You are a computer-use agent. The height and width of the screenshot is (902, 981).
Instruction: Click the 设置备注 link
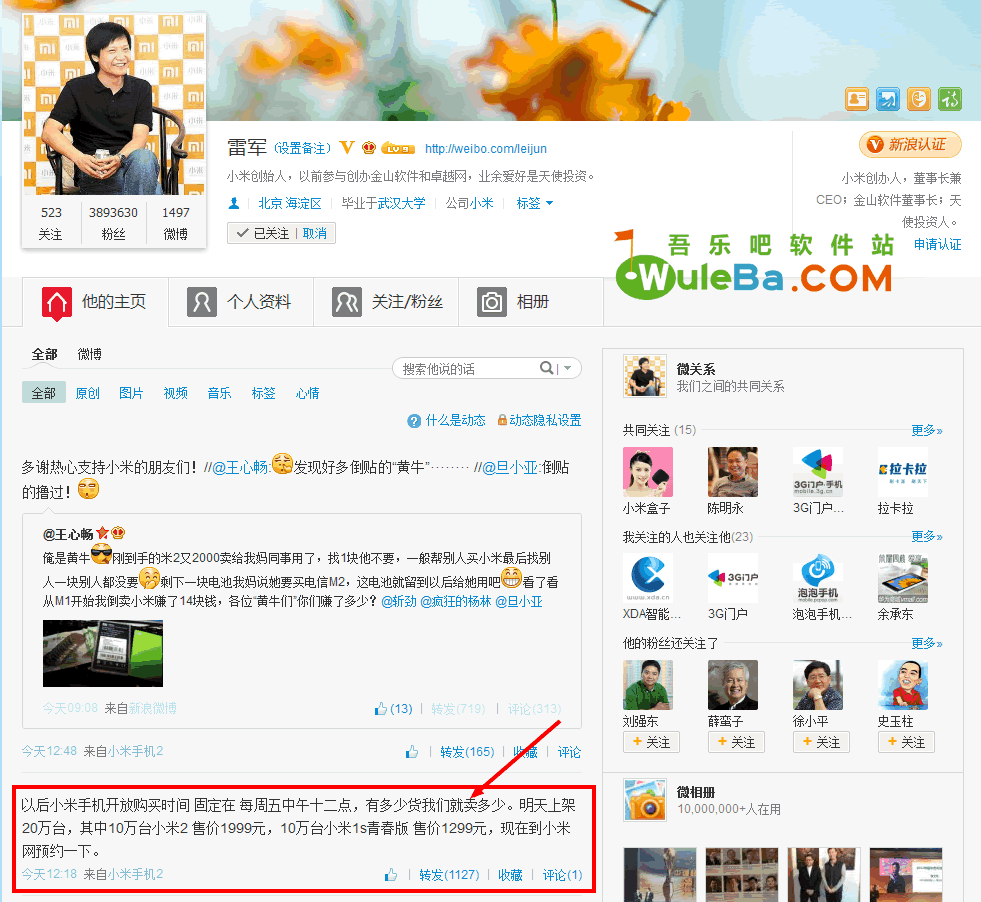click(302, 148)
